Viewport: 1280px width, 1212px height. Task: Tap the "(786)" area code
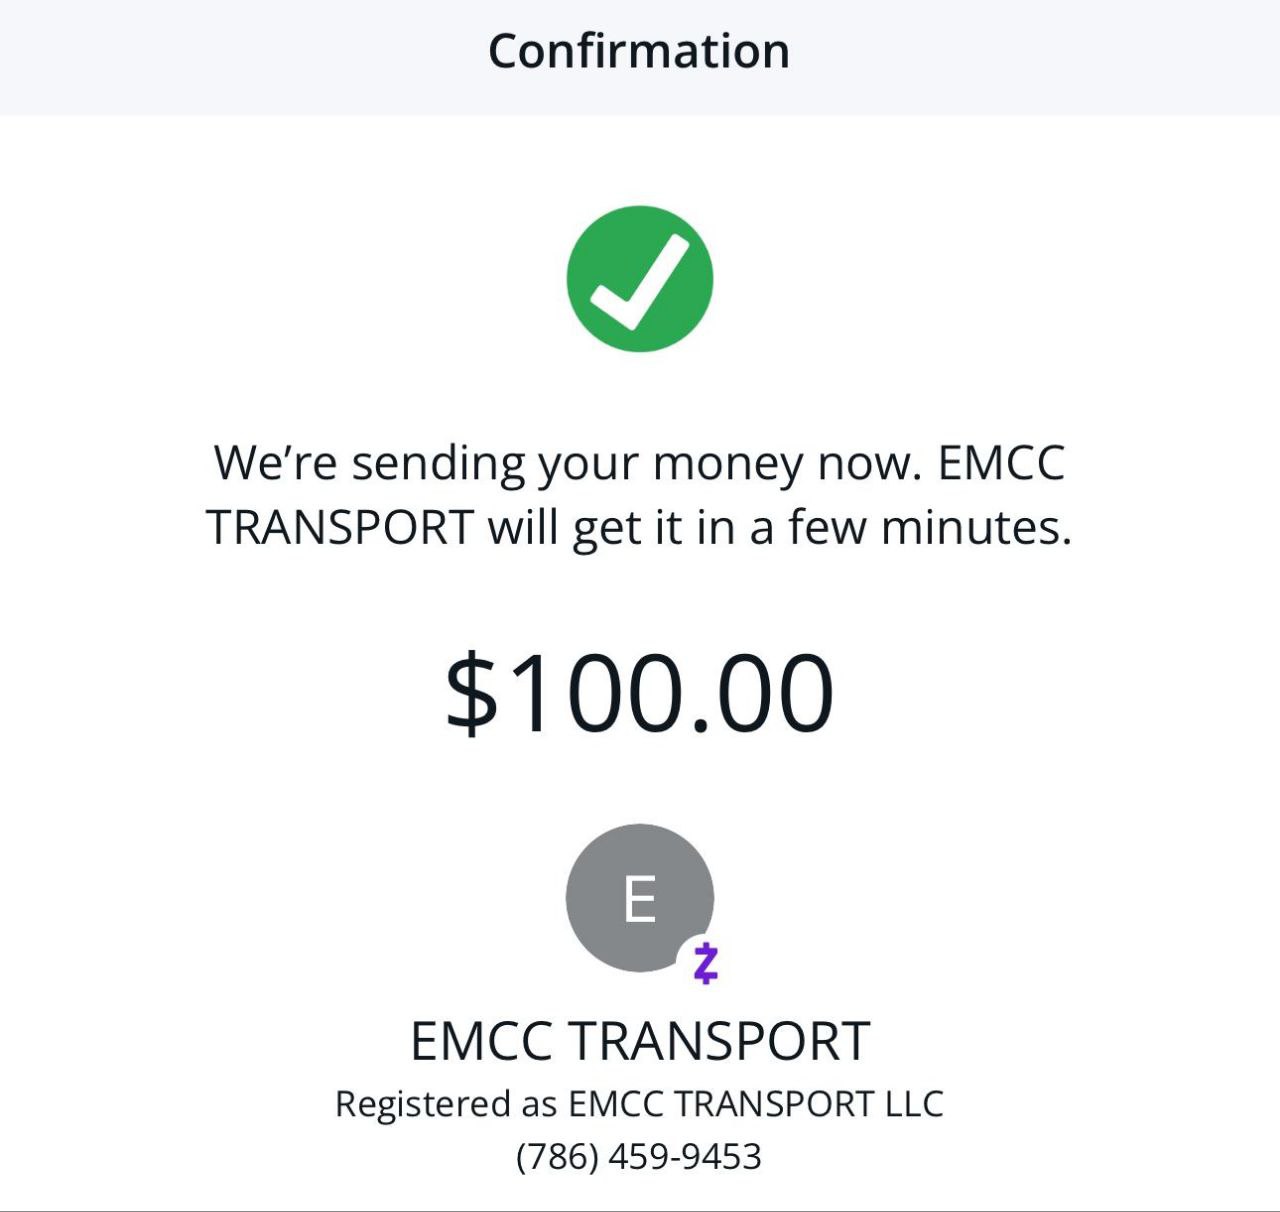click(x=557, y=1157)
